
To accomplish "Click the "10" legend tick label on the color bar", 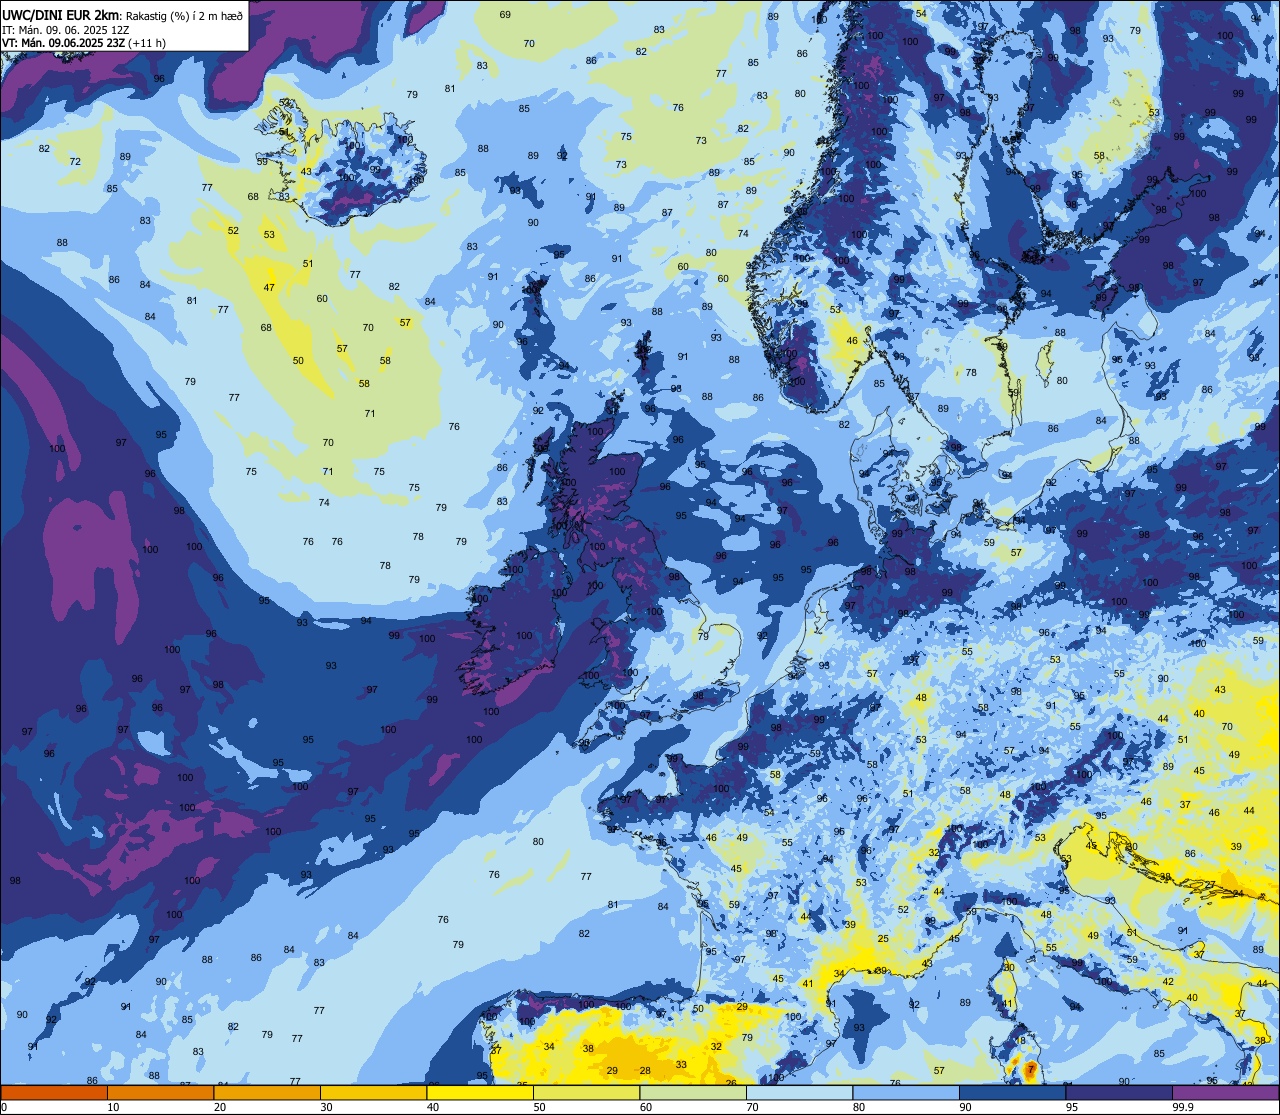I will click(x=113, y=1107).
